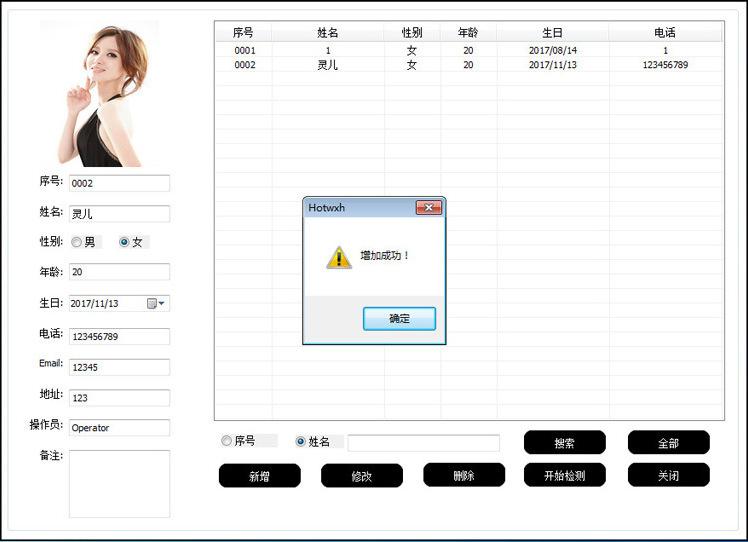Click the 全部 button

pyautogui.click(x=669, y=443)
